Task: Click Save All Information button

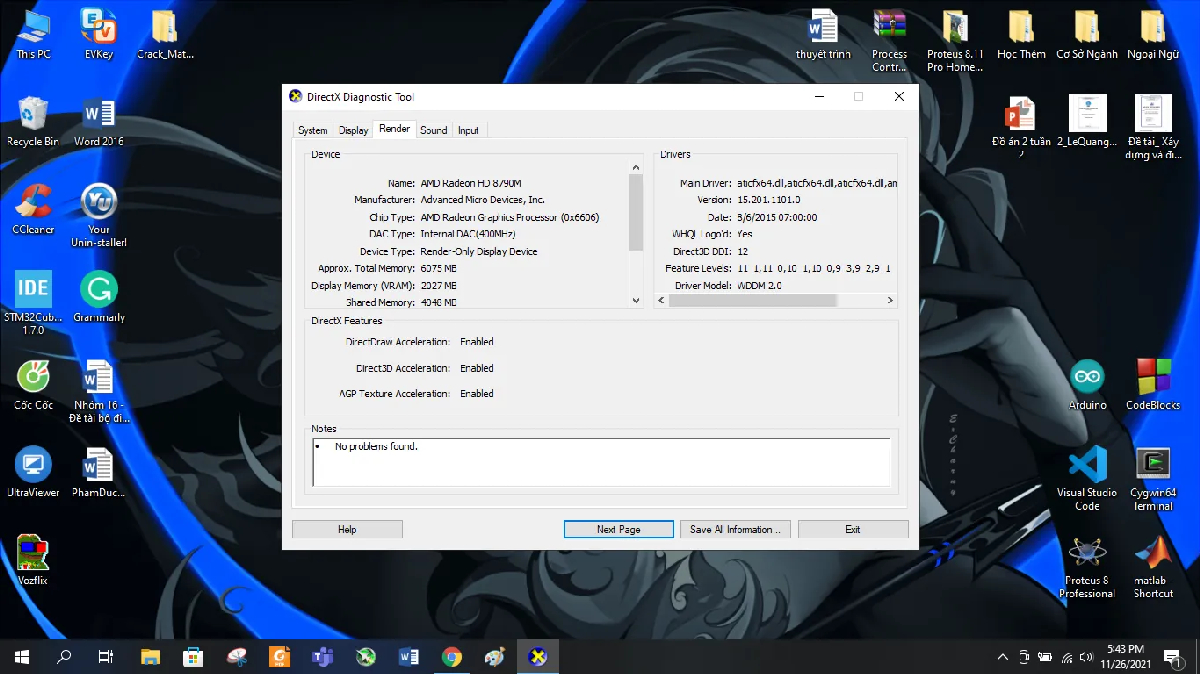Action: pyautogui.click(x=735, y=529)
